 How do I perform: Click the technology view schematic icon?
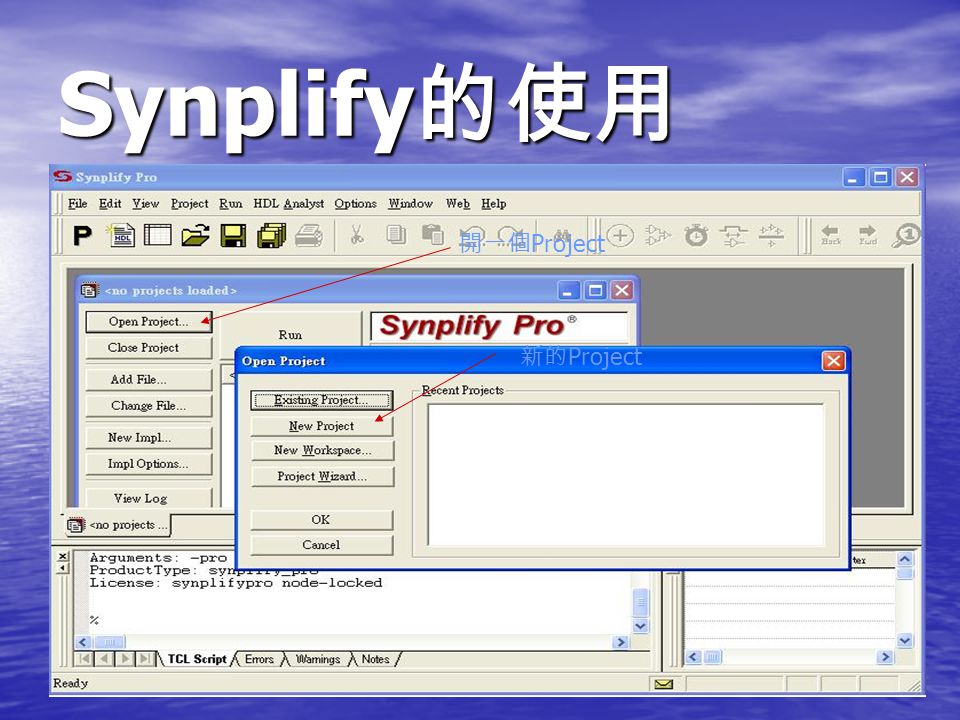733,235
